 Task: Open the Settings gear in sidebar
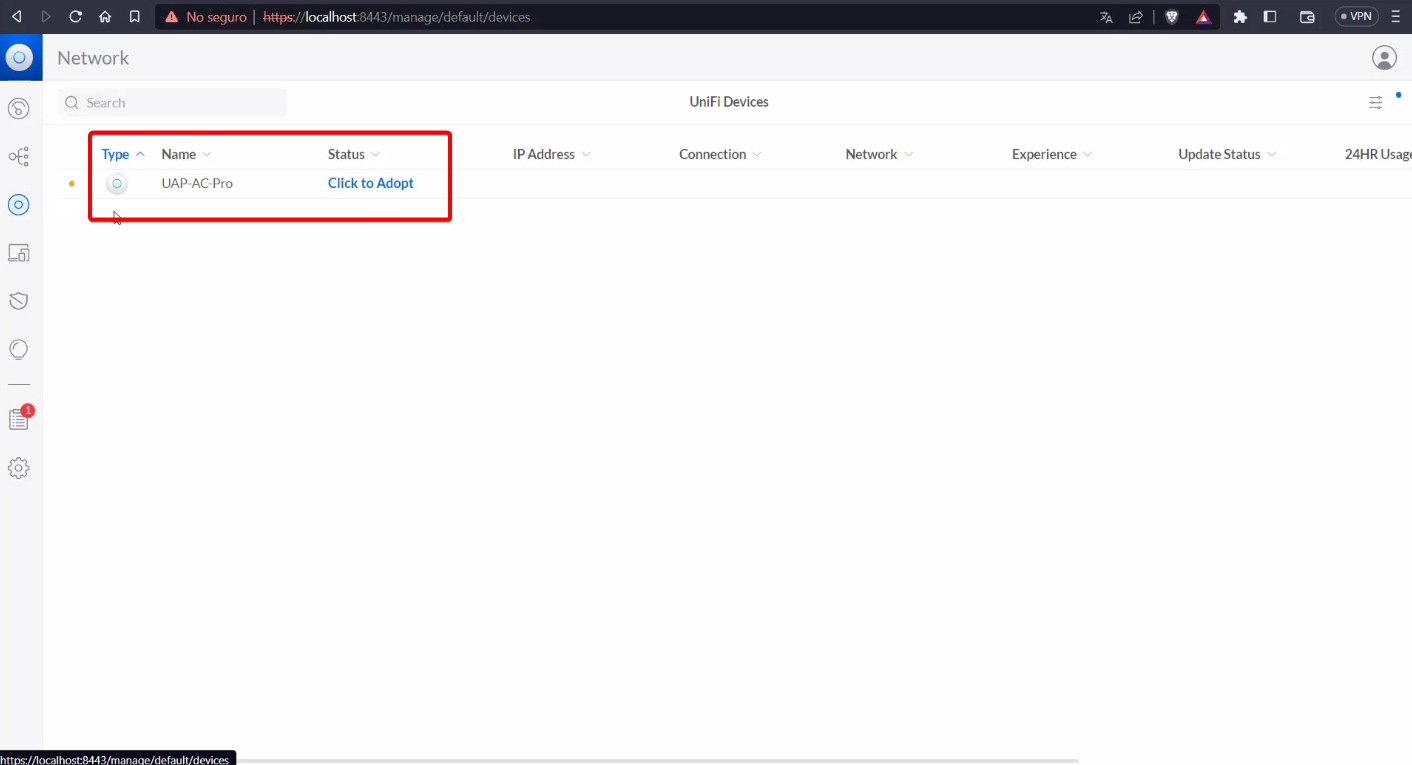click(x=18, y=467)
